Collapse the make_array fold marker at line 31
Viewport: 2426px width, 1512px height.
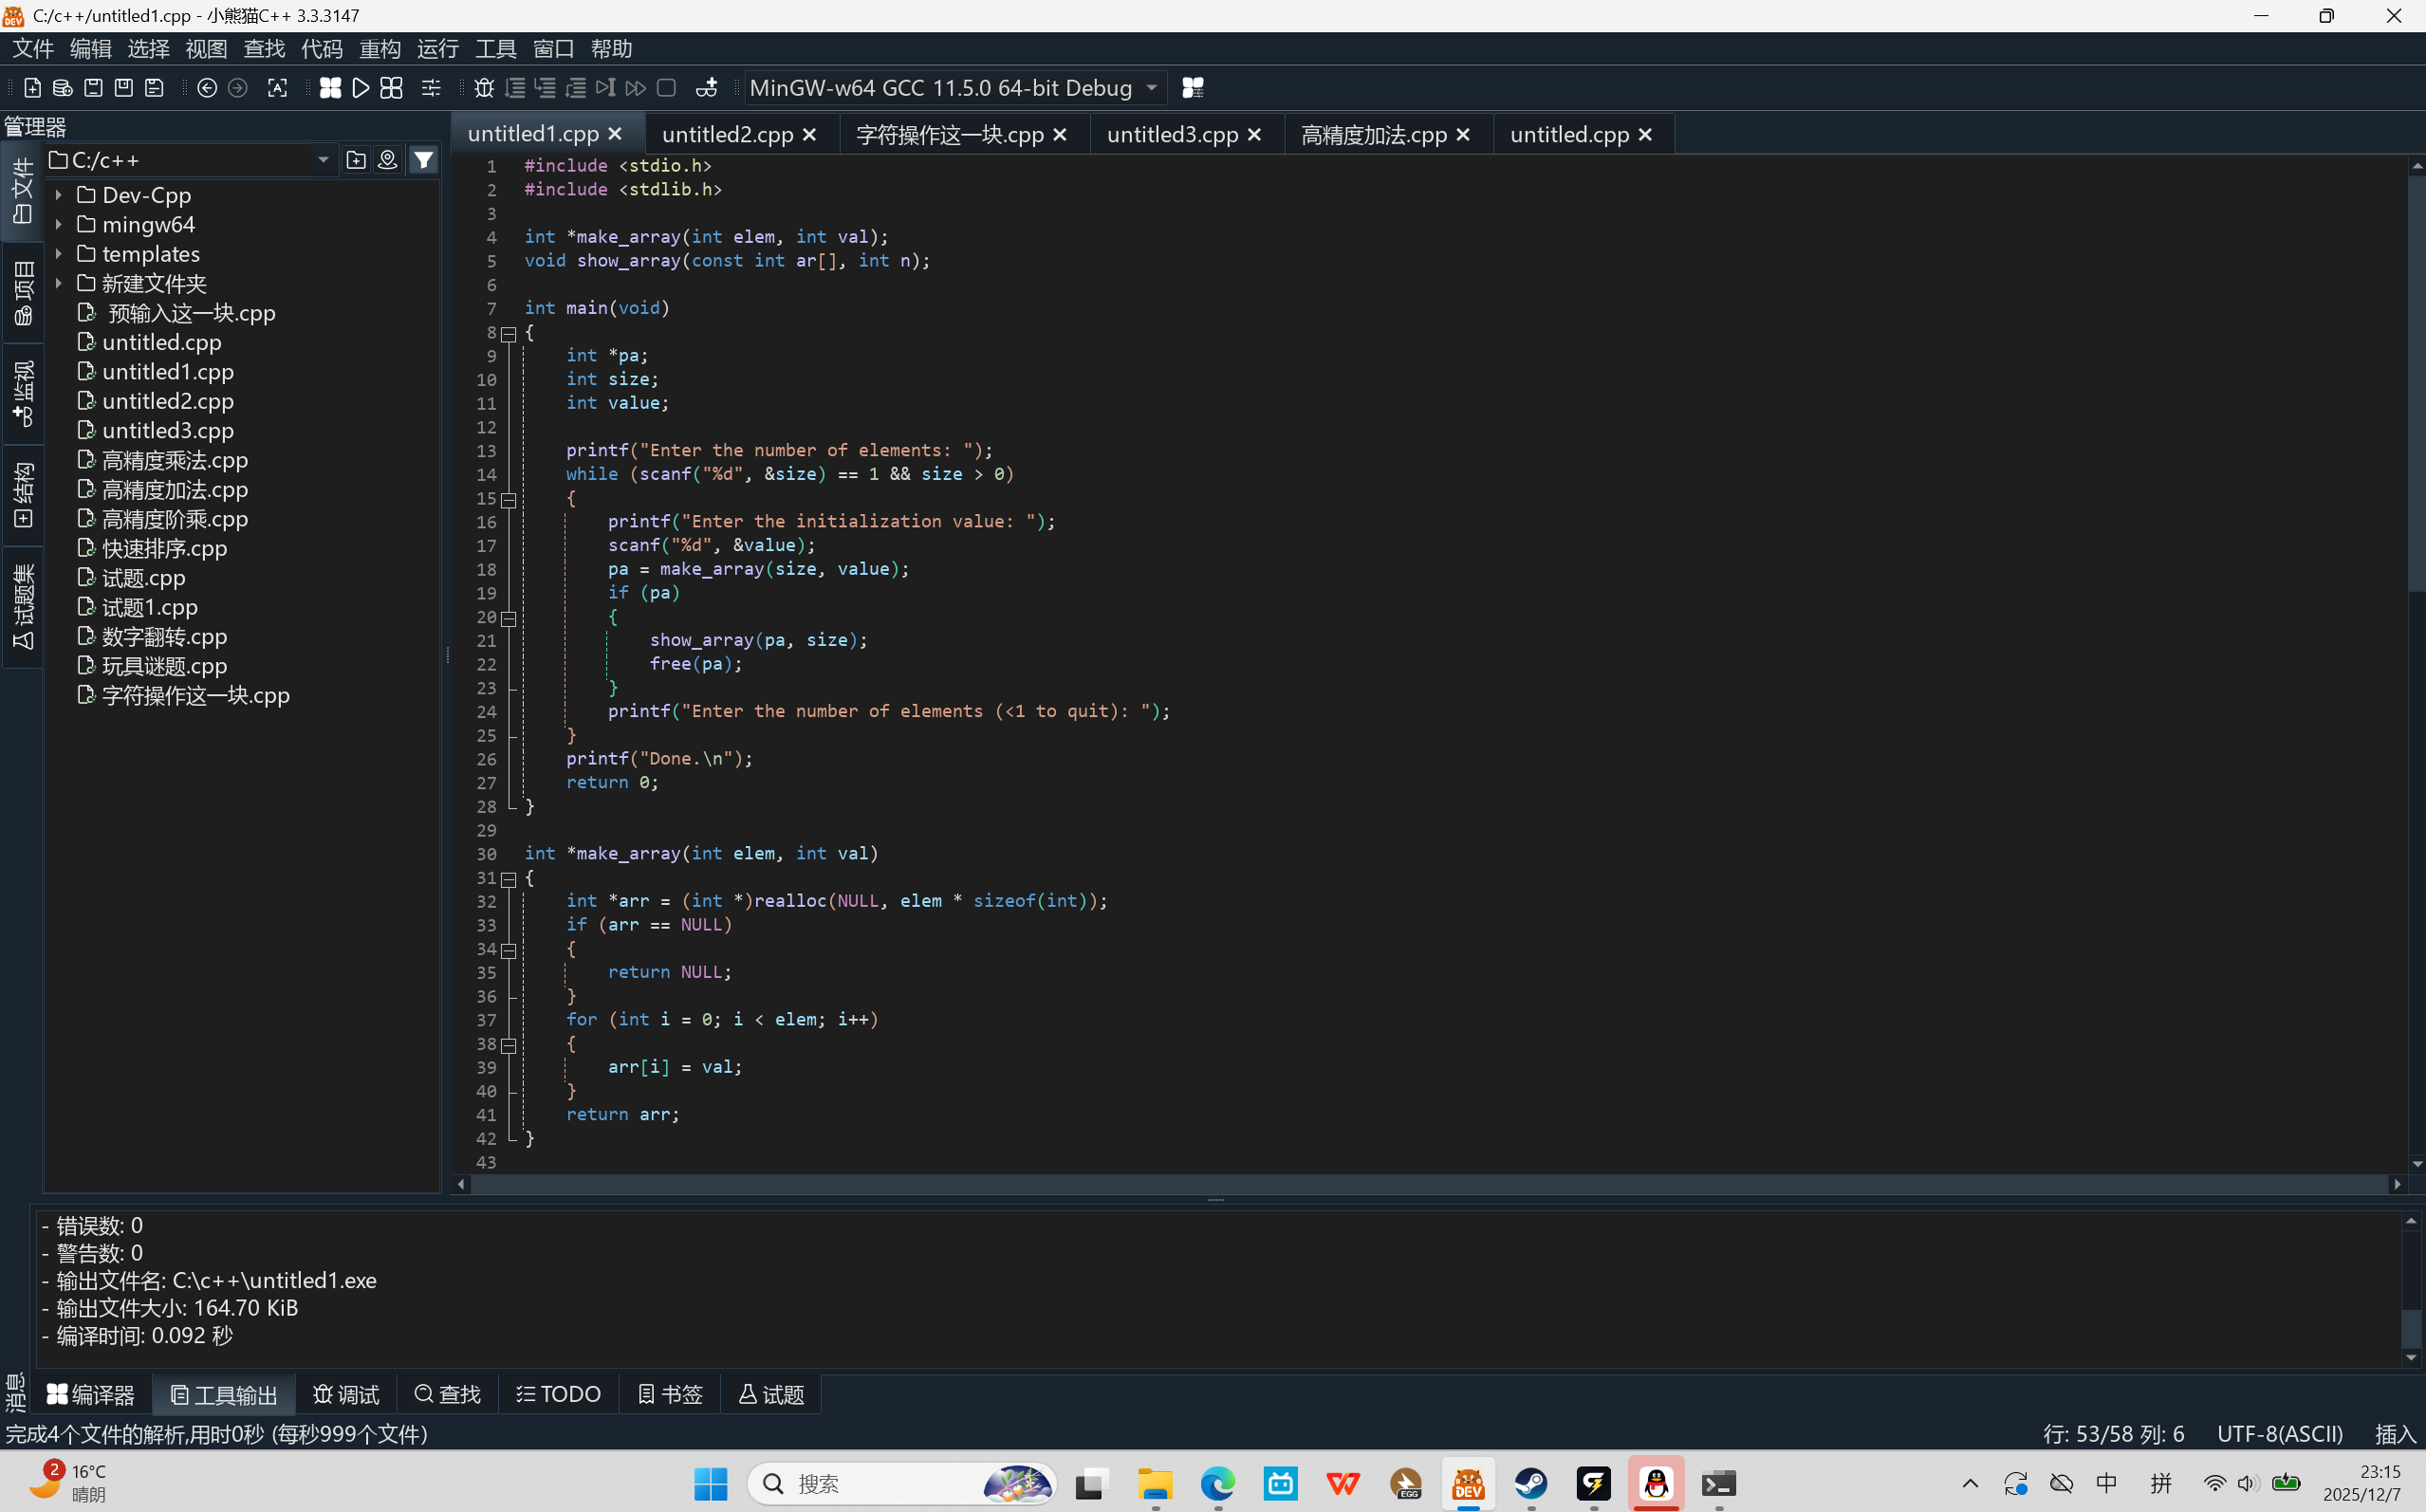509,879
